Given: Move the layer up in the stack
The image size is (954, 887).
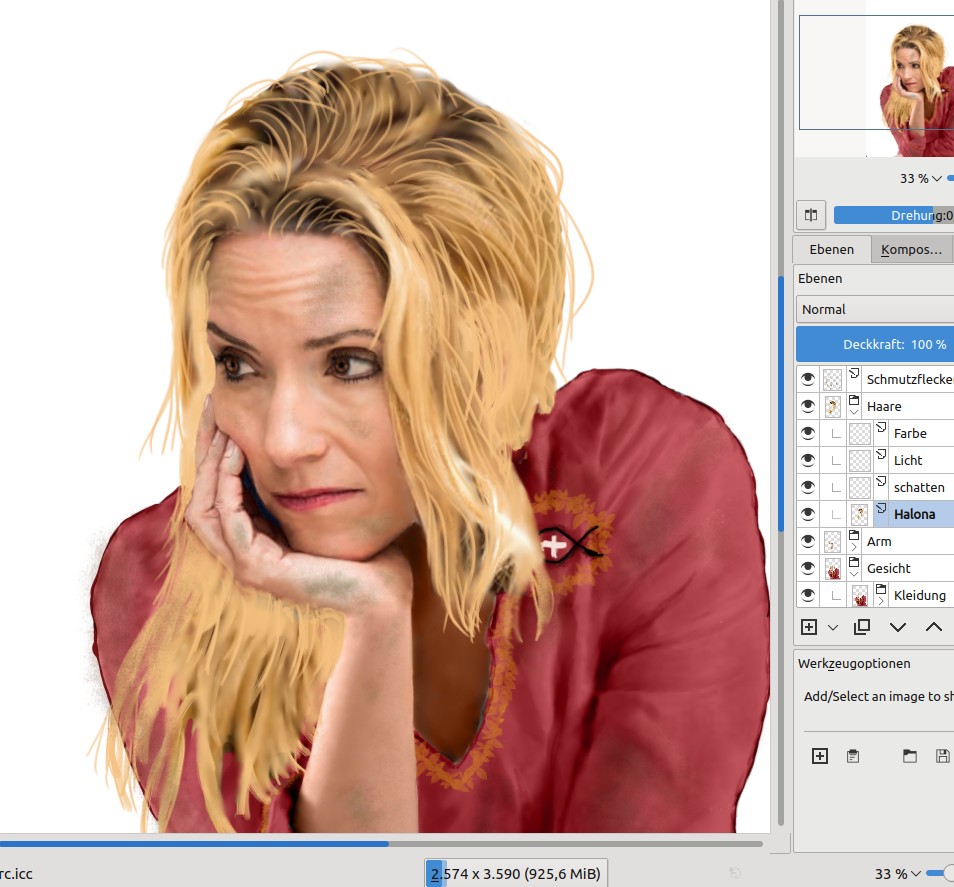Looking at the screenshot, I should coord(933,627).
